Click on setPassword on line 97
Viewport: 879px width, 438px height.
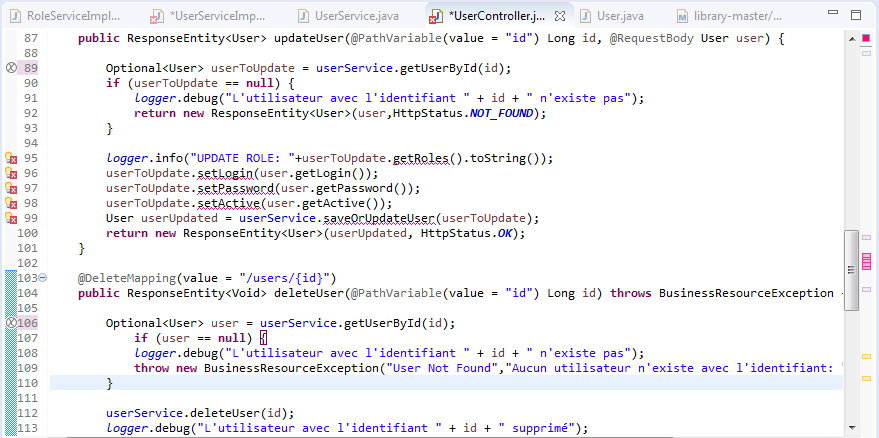235,188
